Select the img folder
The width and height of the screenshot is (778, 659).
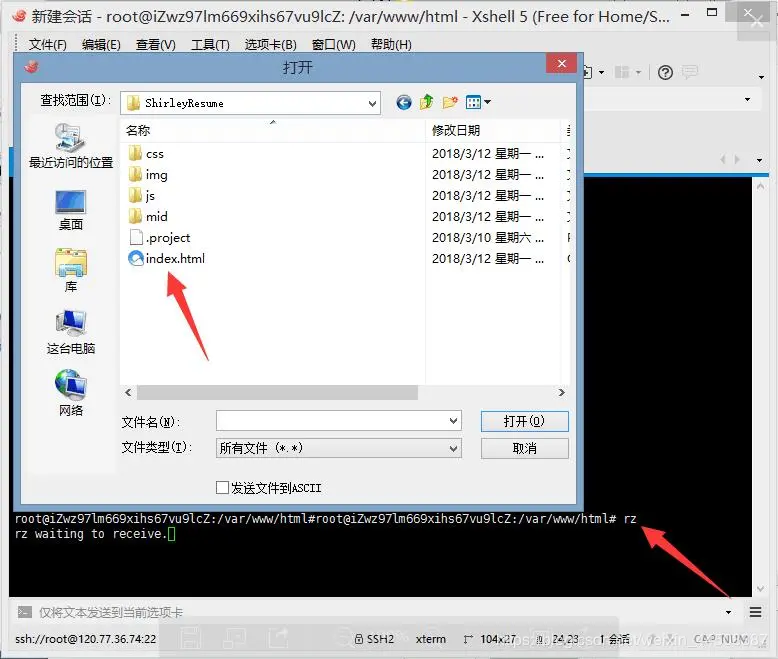[148, 175]
